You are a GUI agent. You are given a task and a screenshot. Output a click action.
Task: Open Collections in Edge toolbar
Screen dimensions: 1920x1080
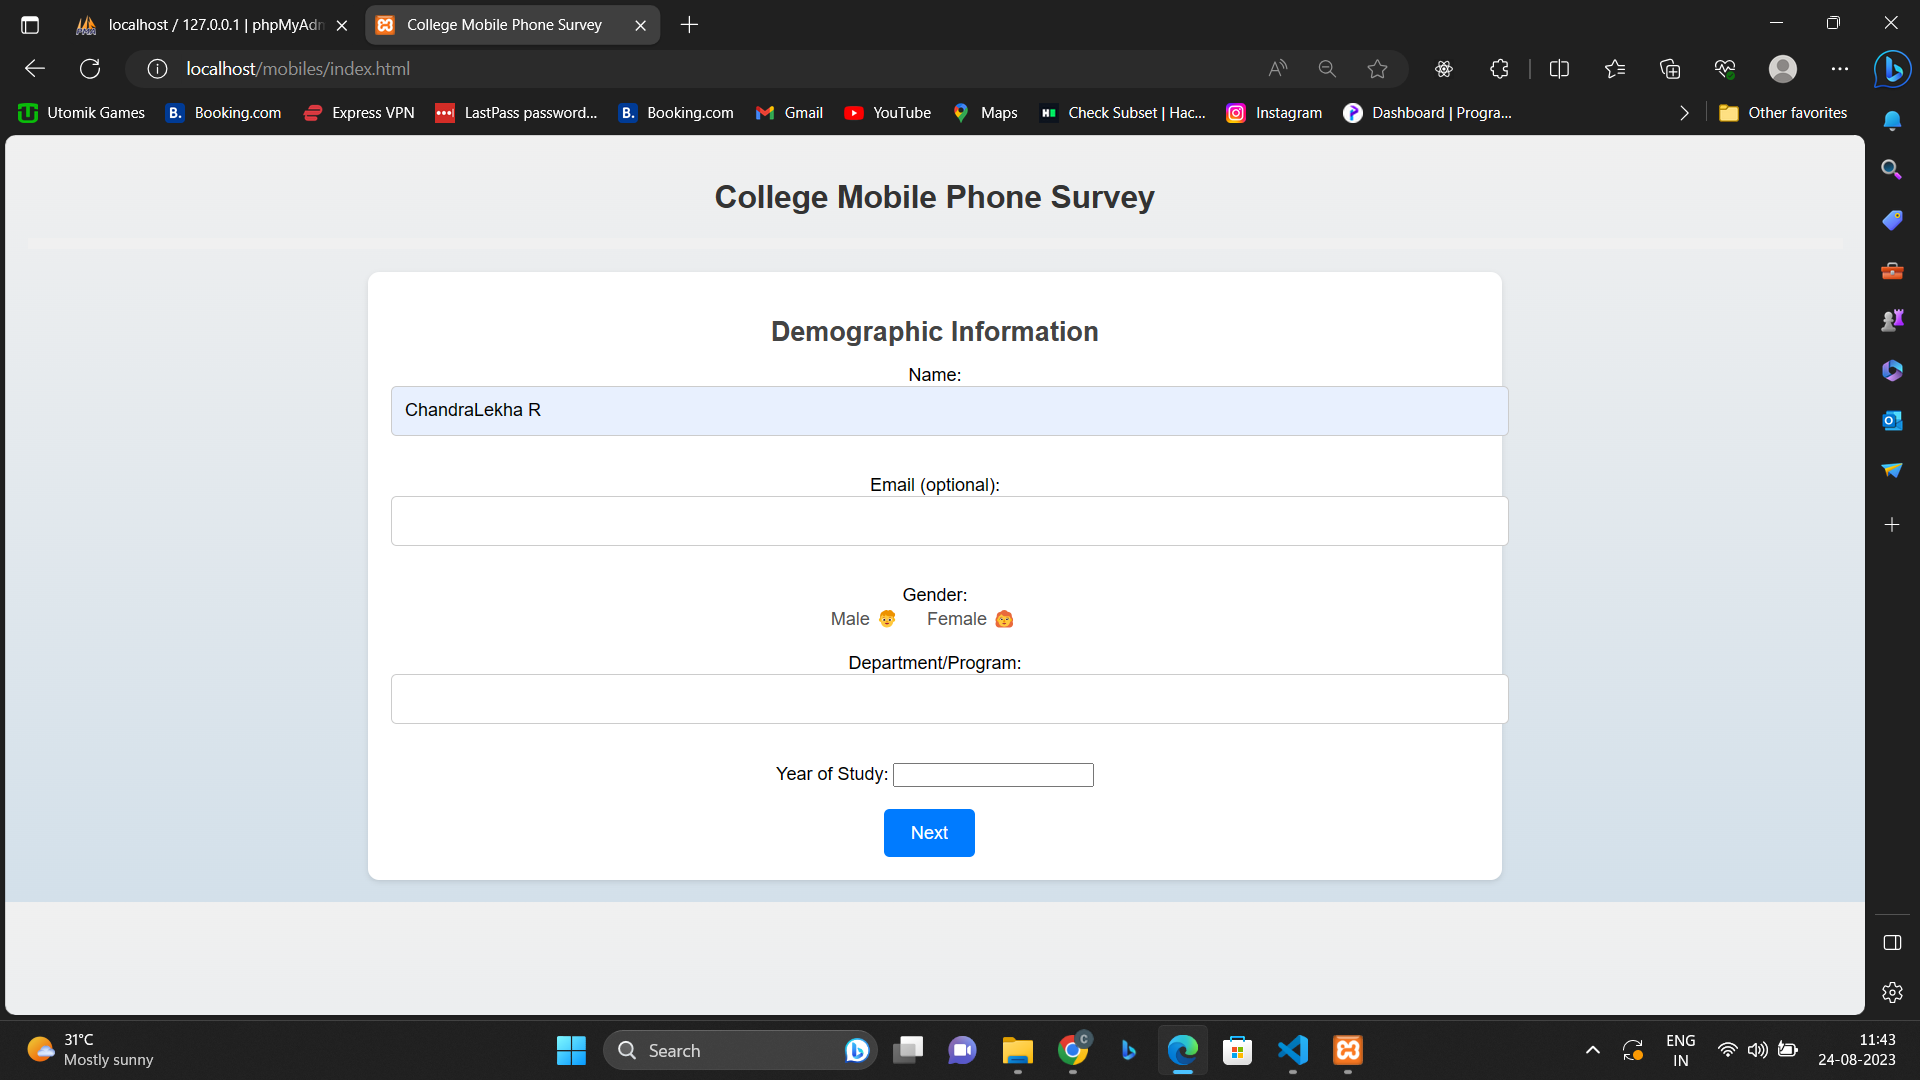1669,68
